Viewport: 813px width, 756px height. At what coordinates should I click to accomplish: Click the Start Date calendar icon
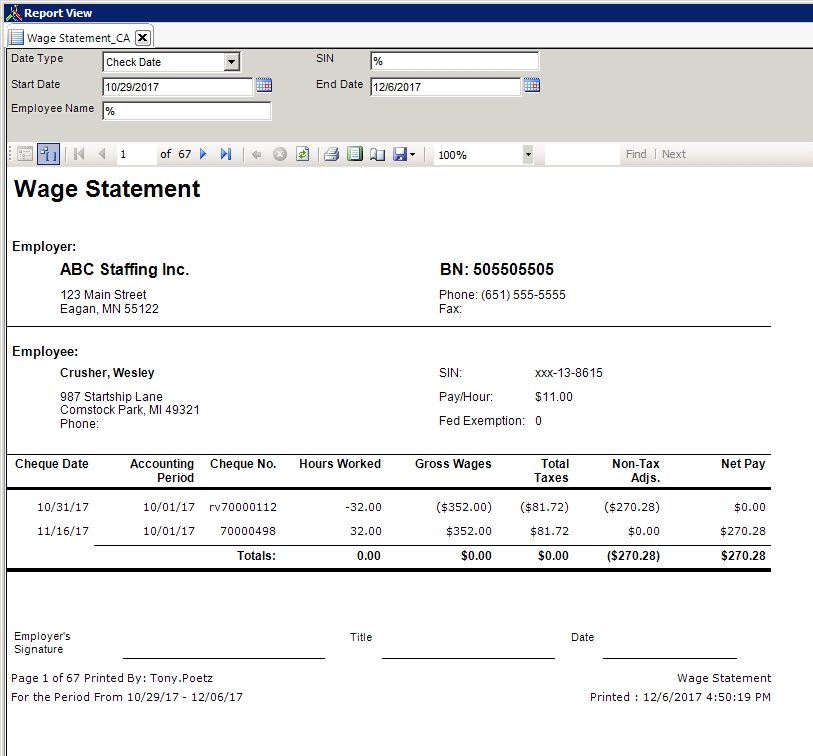263,87
